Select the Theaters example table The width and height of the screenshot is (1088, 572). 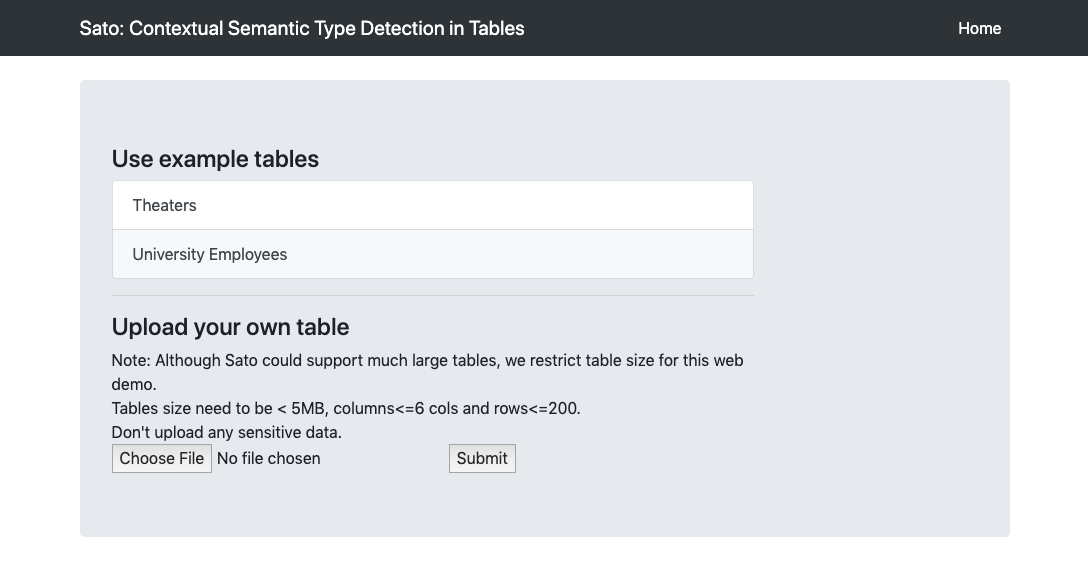(x=432, y=205)
